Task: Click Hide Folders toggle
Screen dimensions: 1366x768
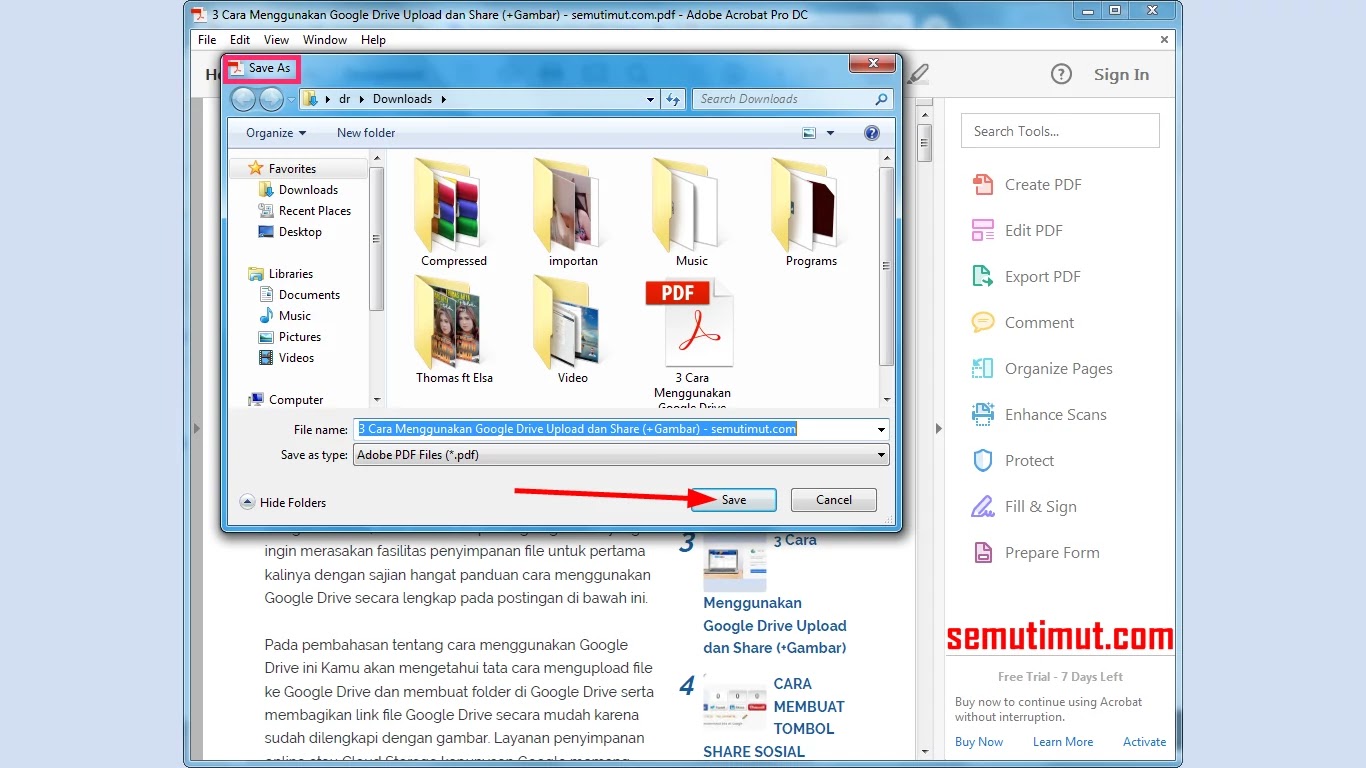Action: tap(283, 502)
